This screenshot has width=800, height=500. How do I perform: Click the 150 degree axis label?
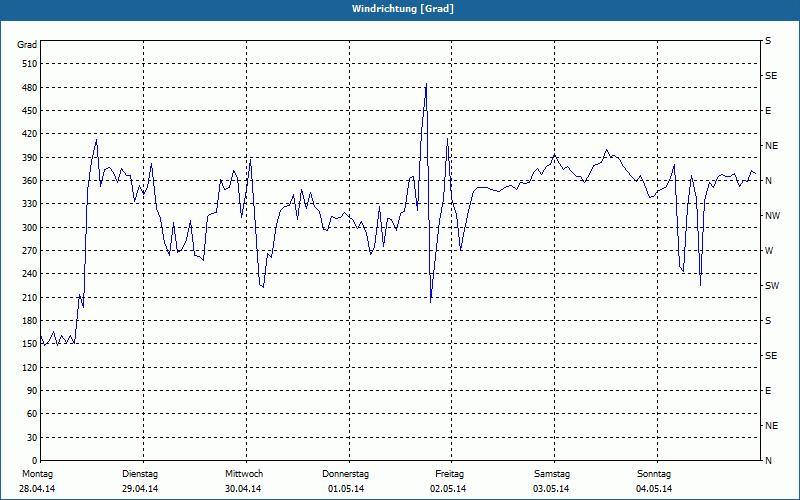[30, 344]
